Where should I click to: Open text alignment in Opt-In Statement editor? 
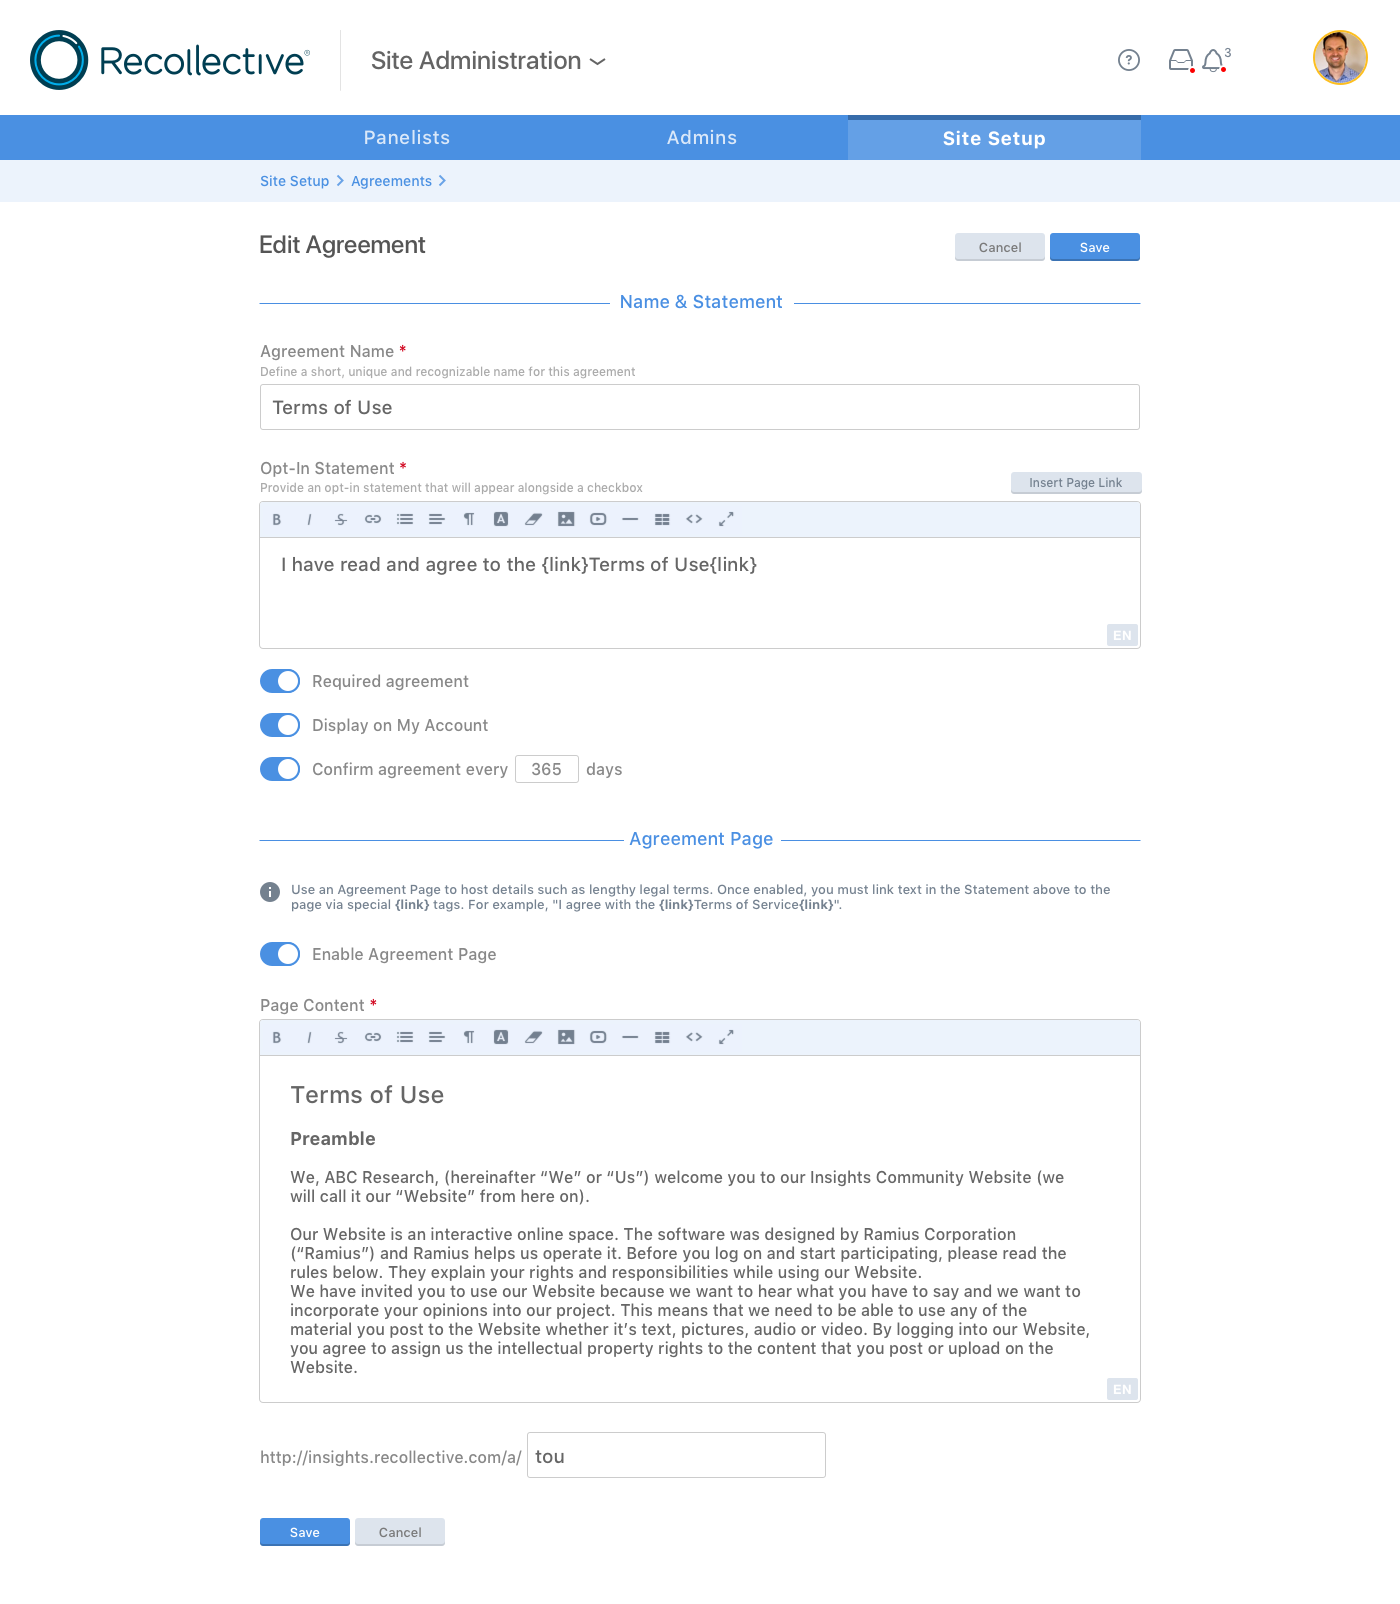tap(437, 519)
